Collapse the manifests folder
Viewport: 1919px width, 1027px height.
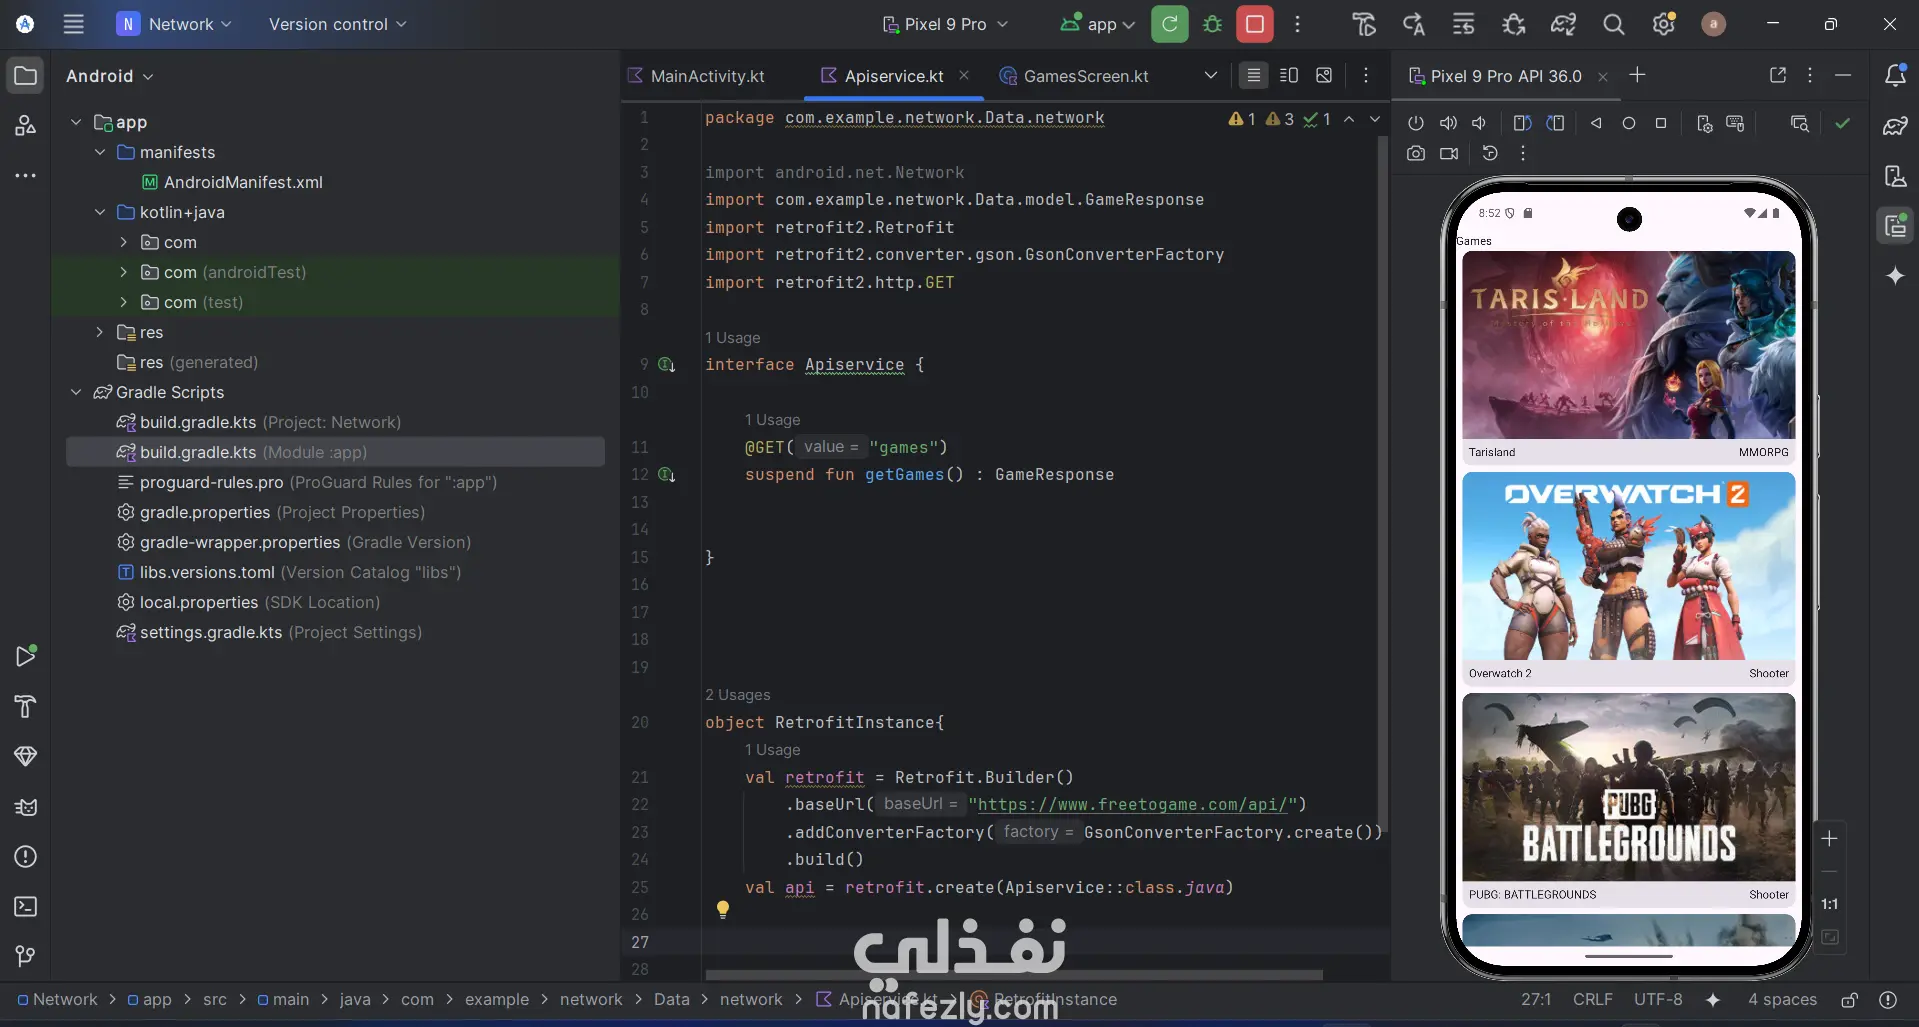click(x=100, y=152)
